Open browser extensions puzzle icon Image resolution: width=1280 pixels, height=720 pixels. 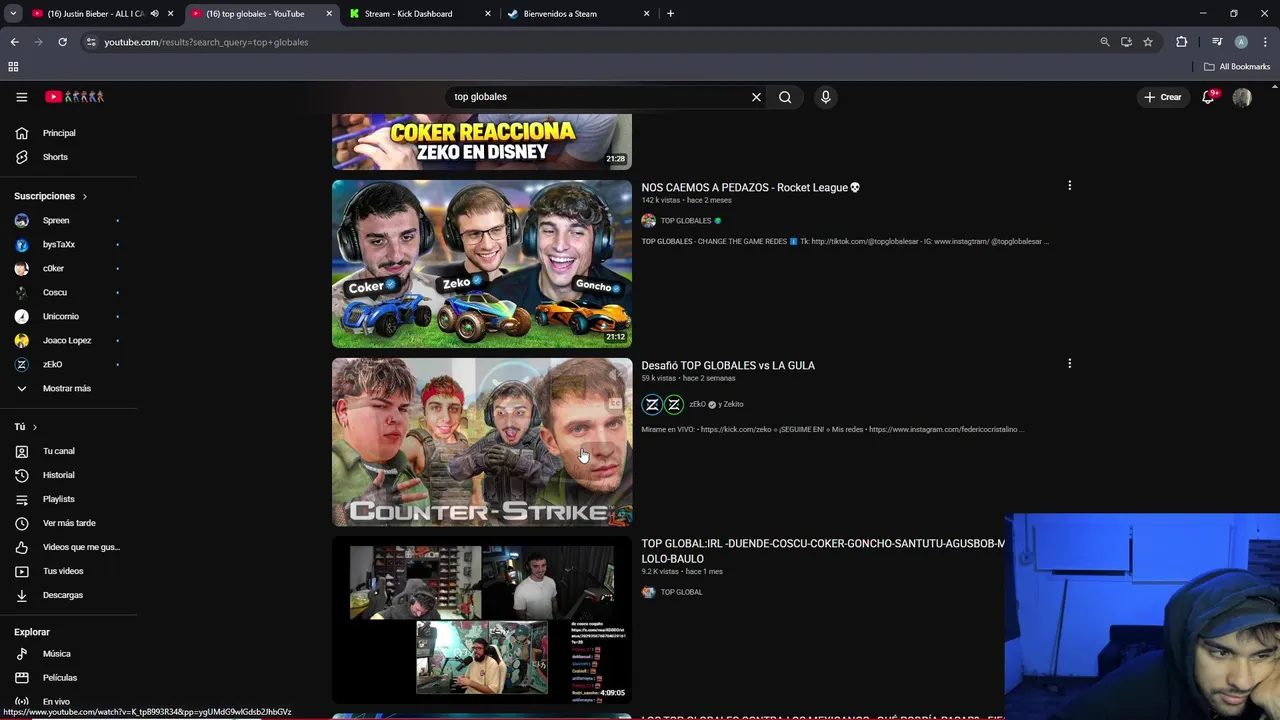1182,42
